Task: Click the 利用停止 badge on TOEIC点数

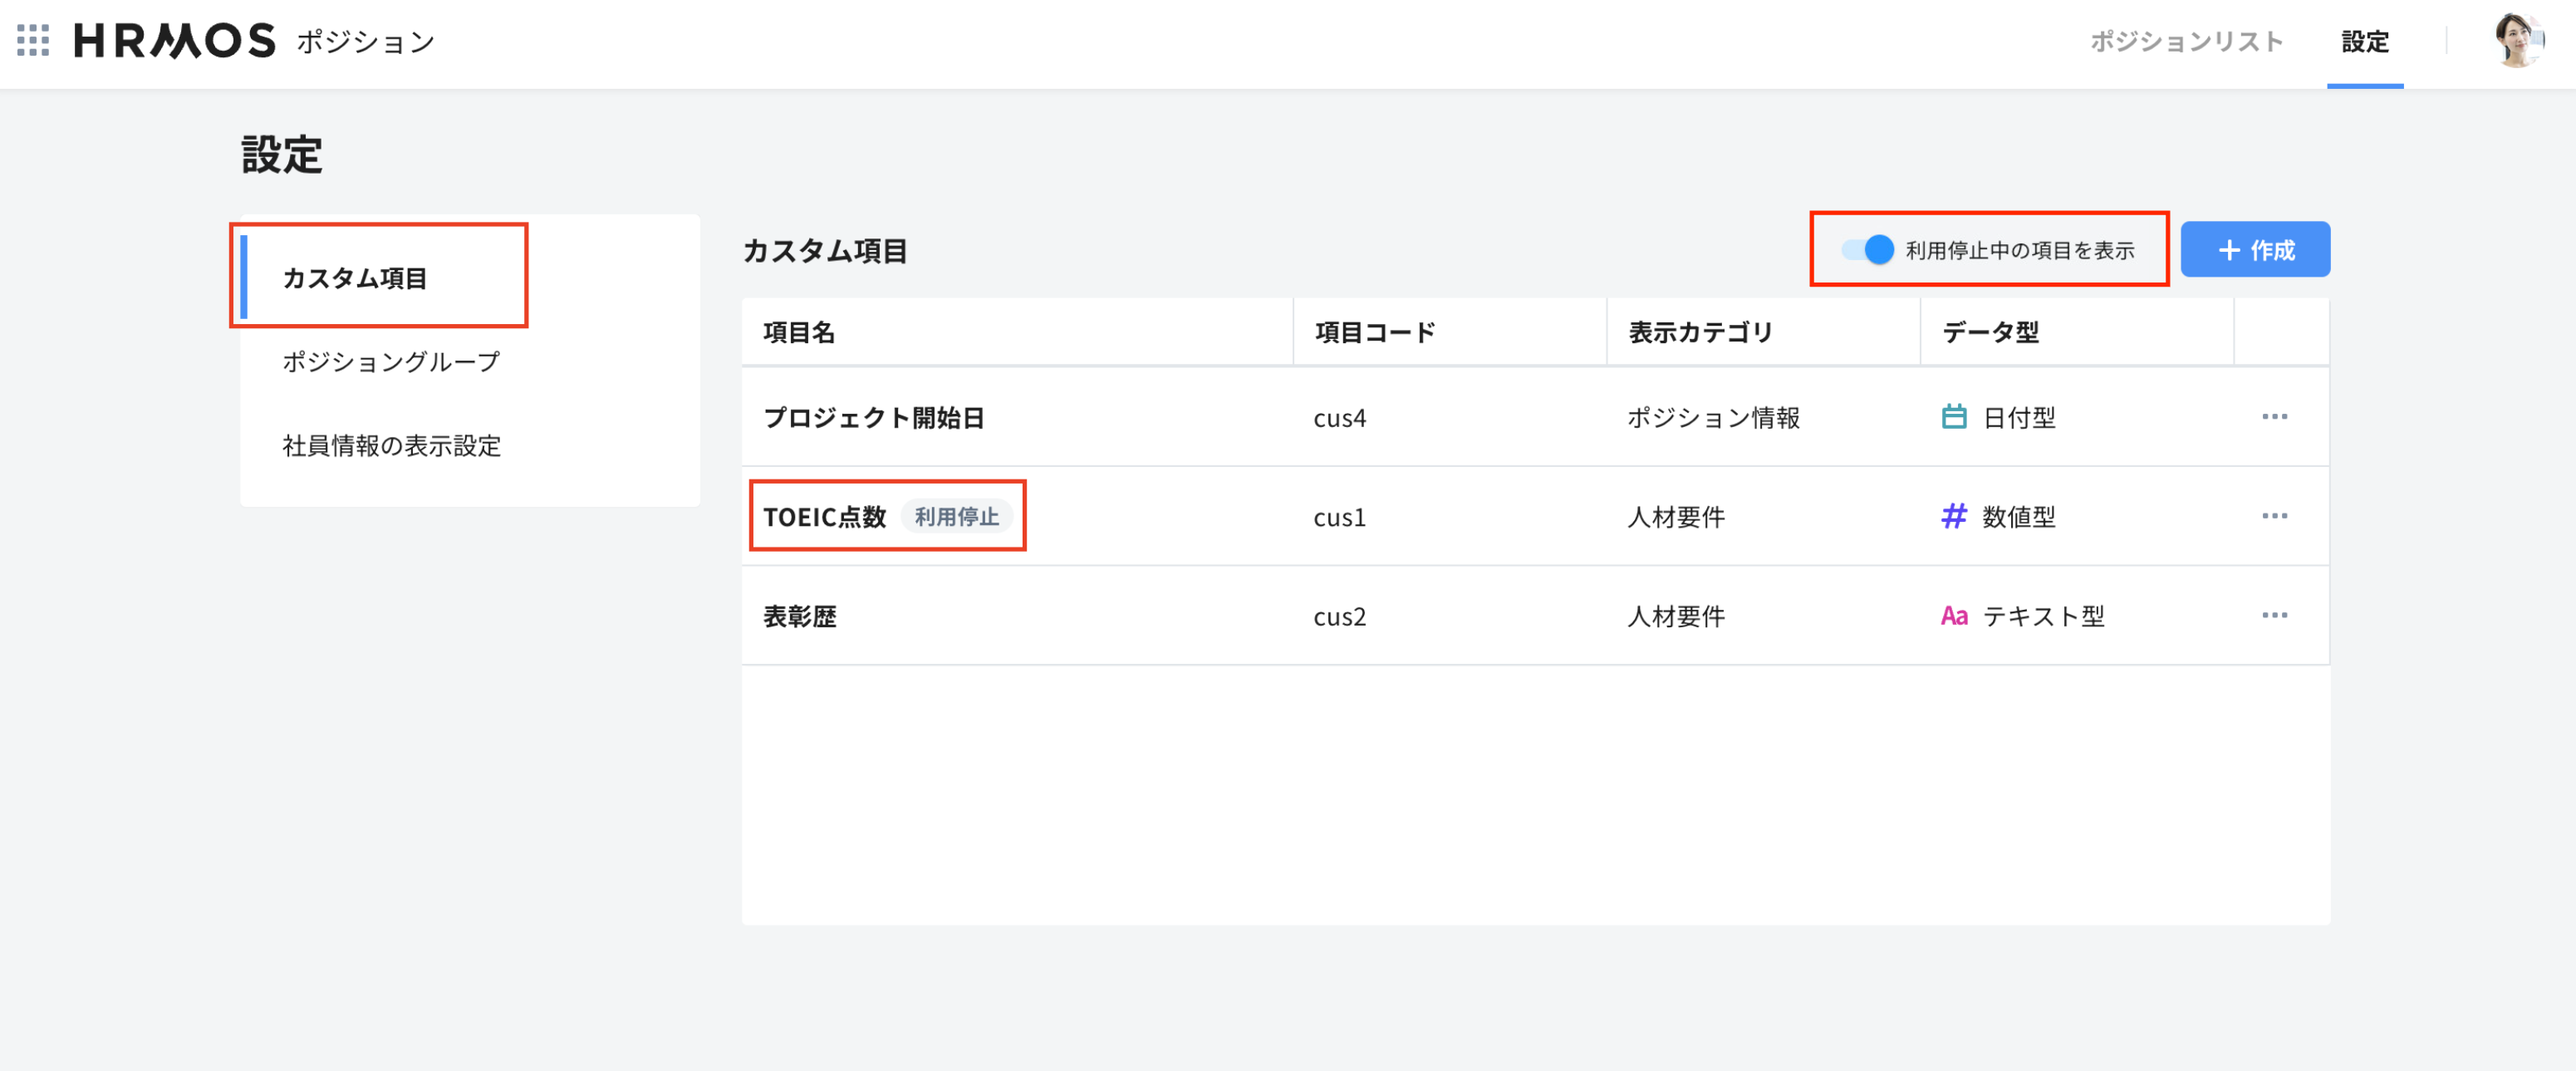Action: coord(956,517)
